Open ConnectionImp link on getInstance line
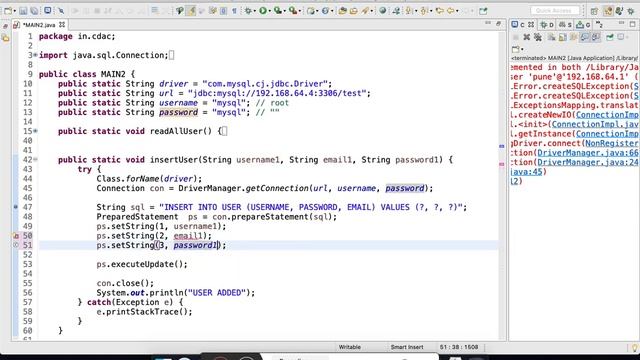640x360 pixels. pos(608,134)
